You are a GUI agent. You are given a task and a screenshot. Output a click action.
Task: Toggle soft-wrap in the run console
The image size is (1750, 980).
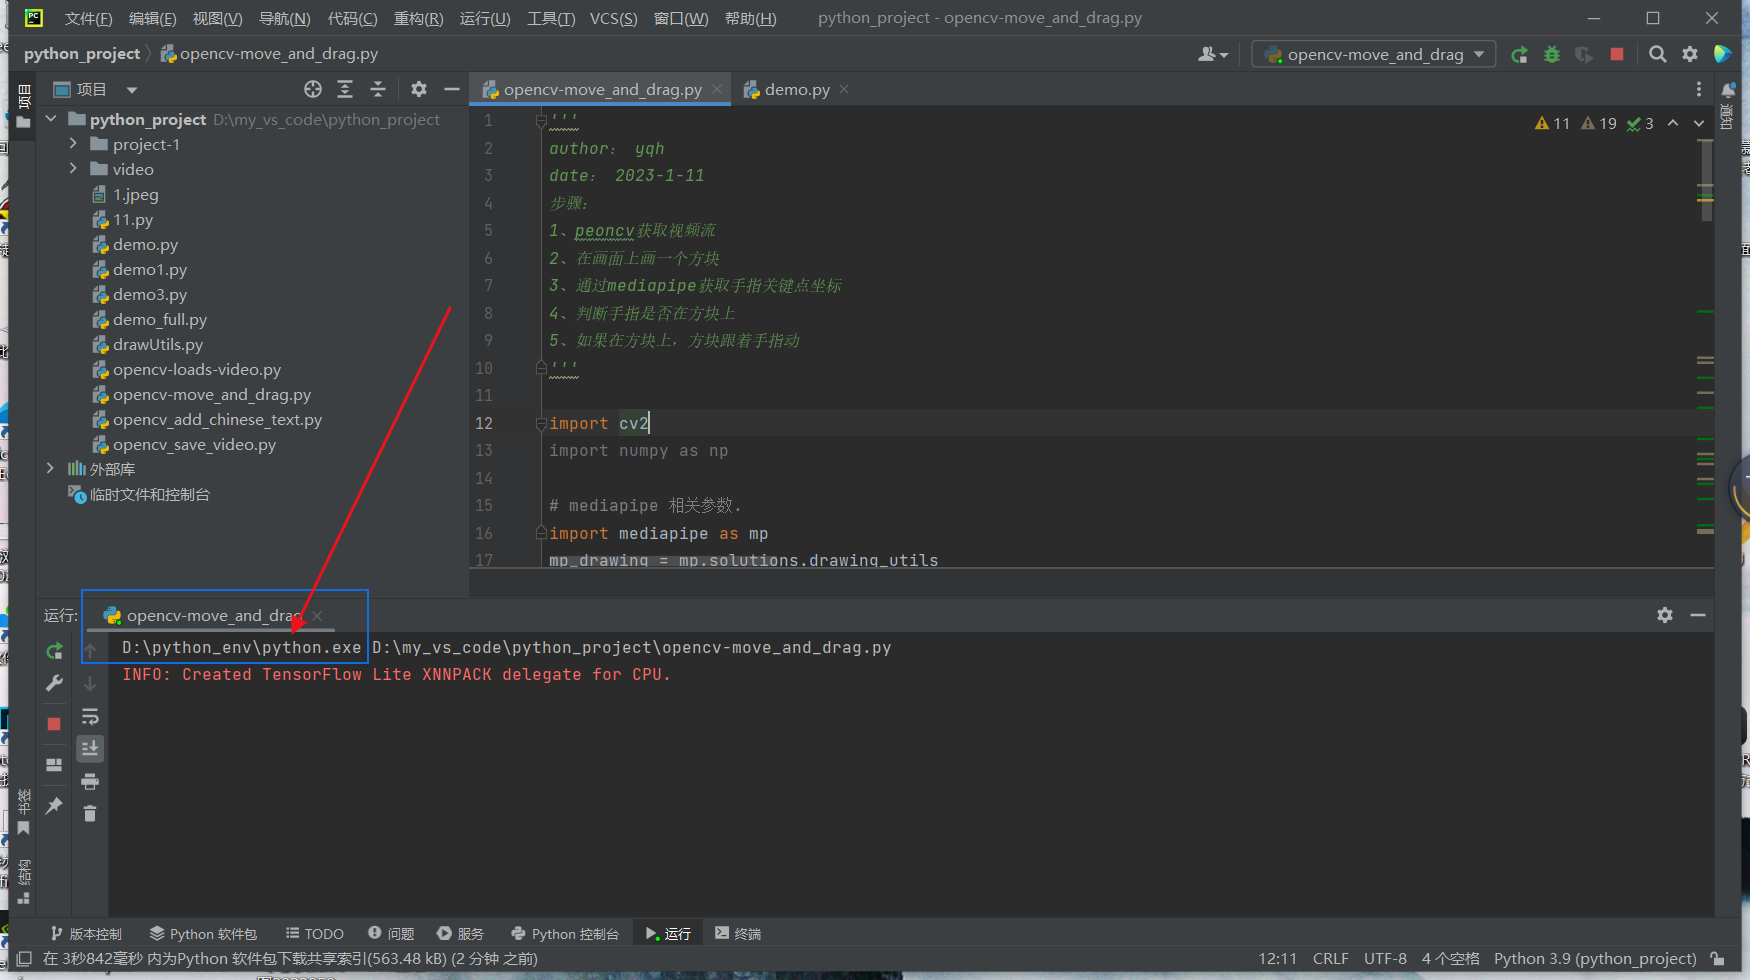(90, 716)
